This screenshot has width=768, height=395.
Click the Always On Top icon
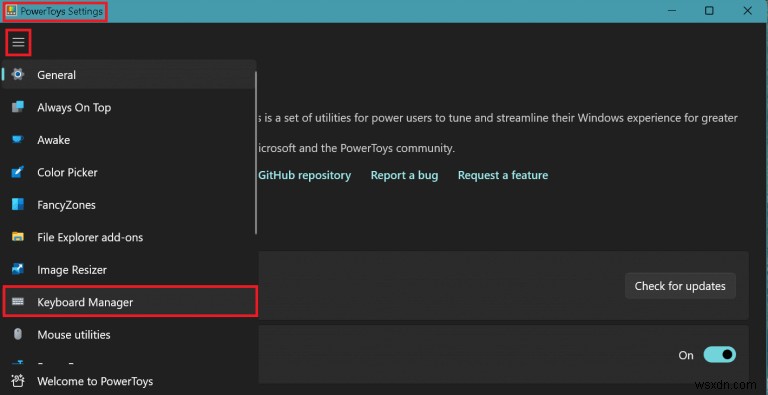pos(18,107)
